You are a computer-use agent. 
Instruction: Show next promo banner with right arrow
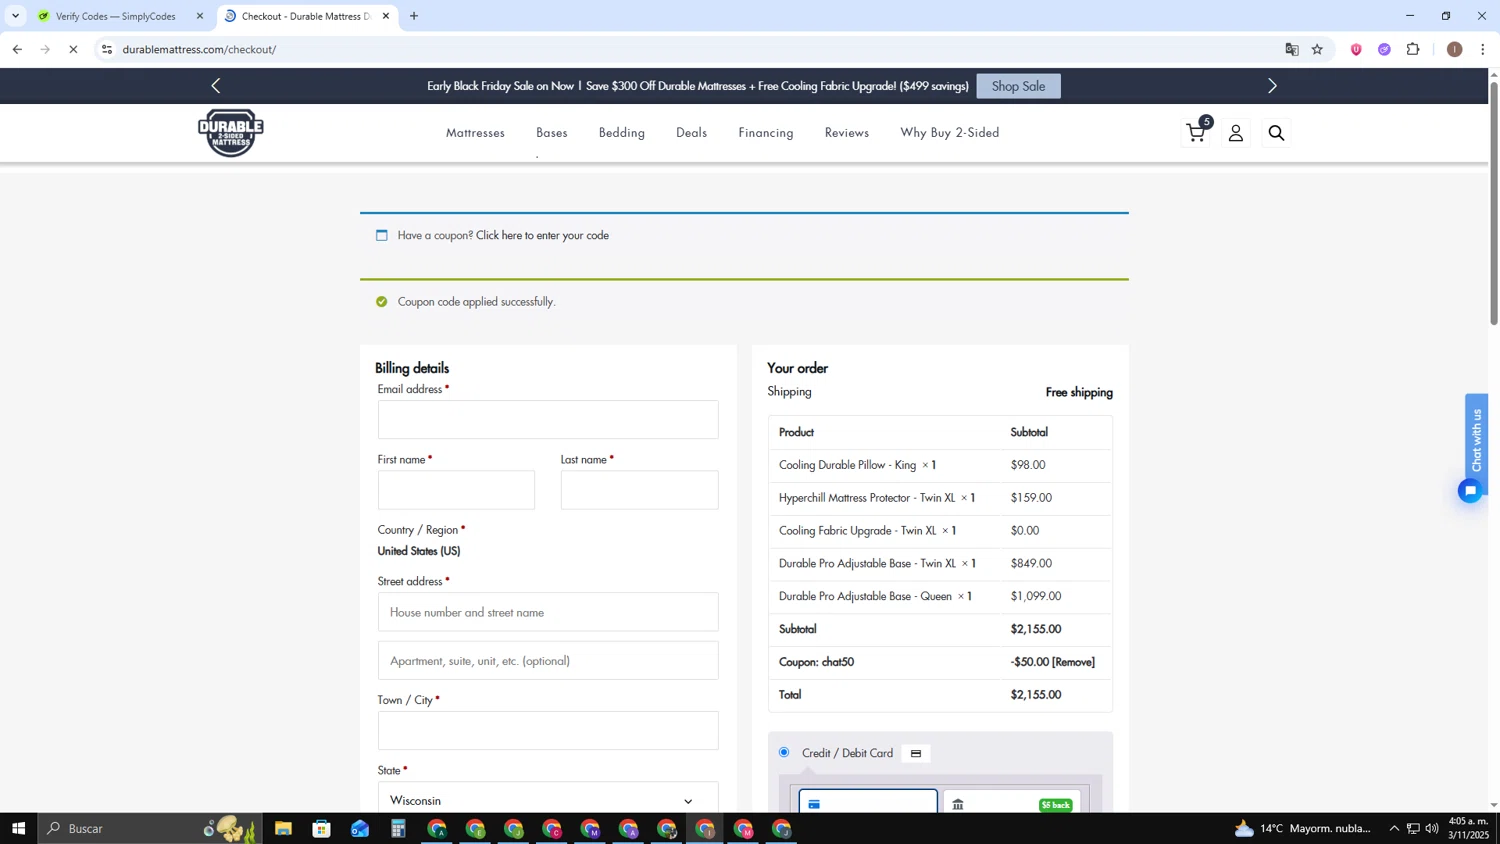click(1272, 86)
